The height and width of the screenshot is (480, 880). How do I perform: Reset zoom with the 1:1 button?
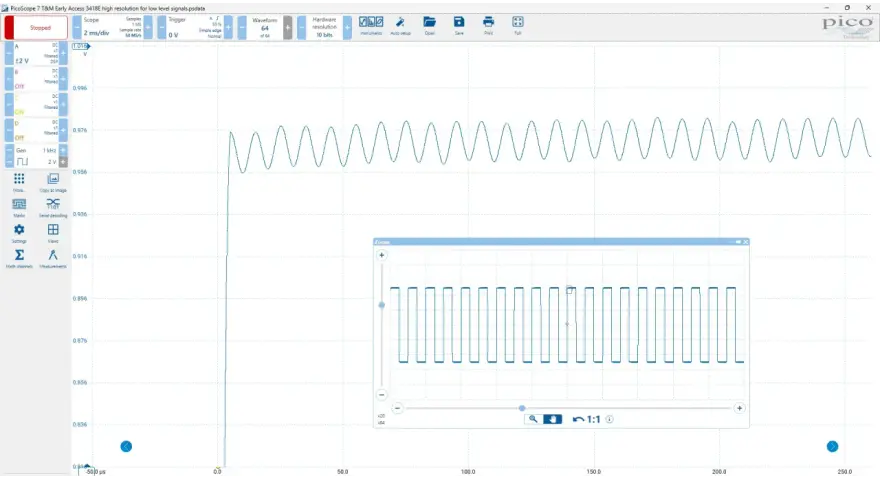pyautogui.click(x=586, y=419)
